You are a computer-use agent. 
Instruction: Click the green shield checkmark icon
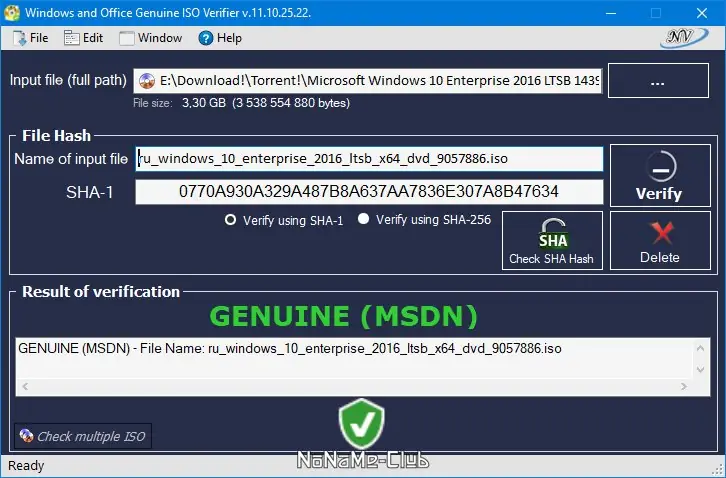(x=362, y=424)
